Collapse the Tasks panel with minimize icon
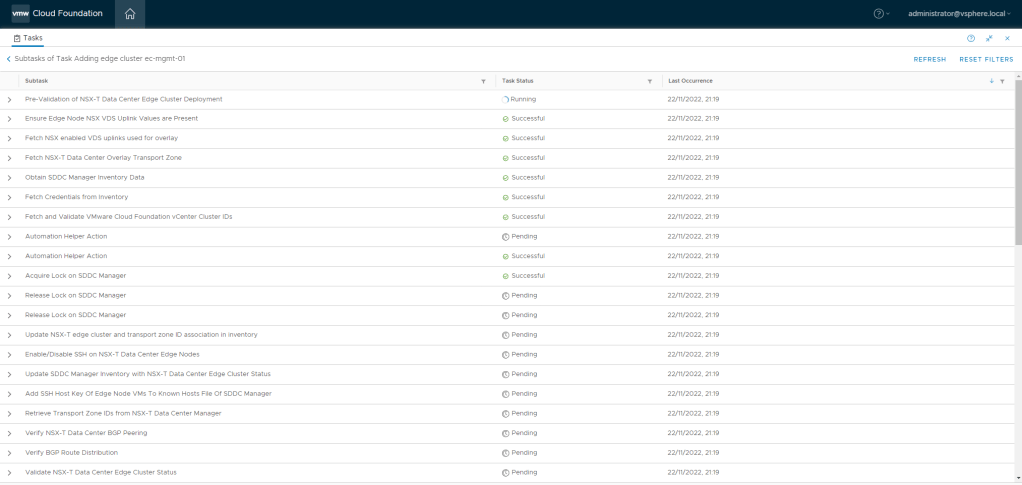 (989, 38)
